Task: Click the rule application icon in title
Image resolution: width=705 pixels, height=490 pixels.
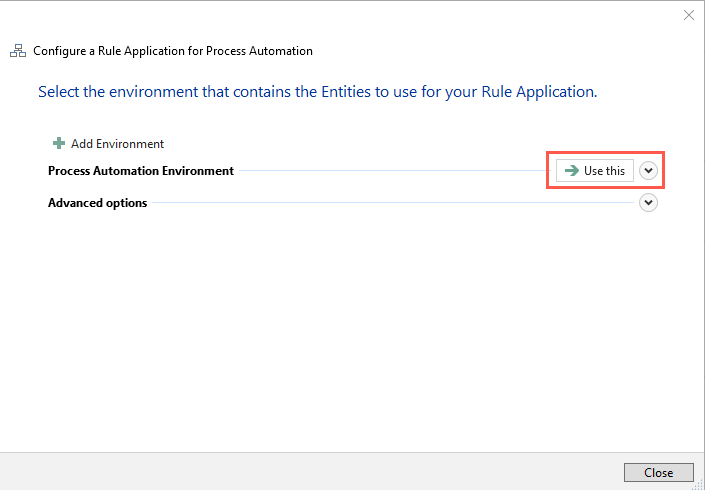Action: point(17,51)
